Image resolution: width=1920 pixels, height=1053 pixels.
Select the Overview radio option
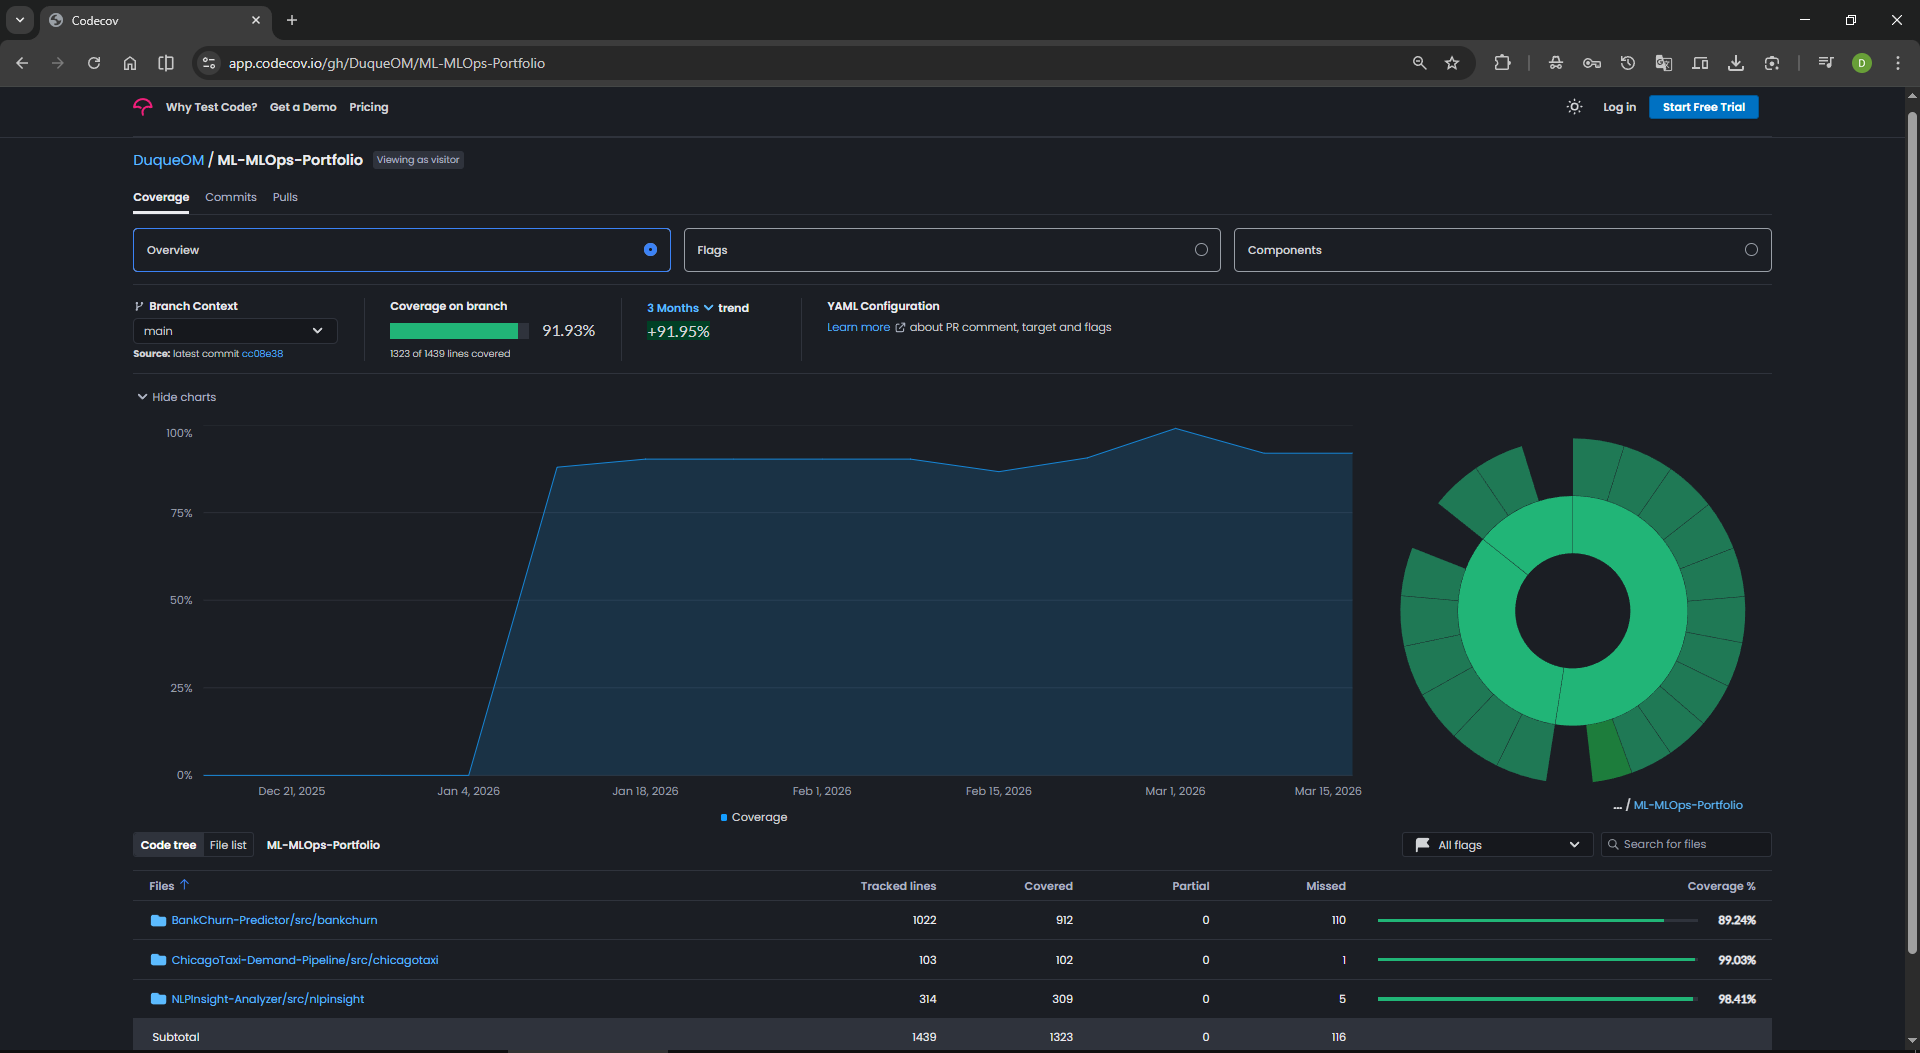pos(650,250)
